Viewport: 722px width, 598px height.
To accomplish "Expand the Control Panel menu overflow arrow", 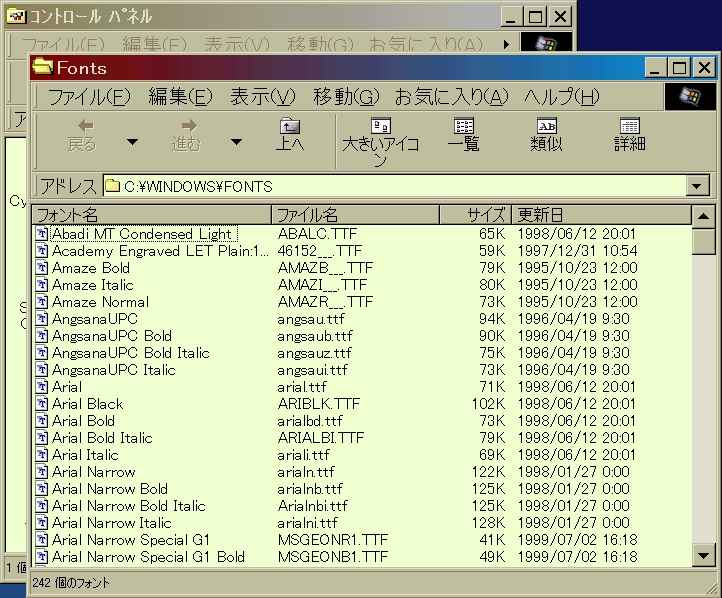I will pos(507,44).
